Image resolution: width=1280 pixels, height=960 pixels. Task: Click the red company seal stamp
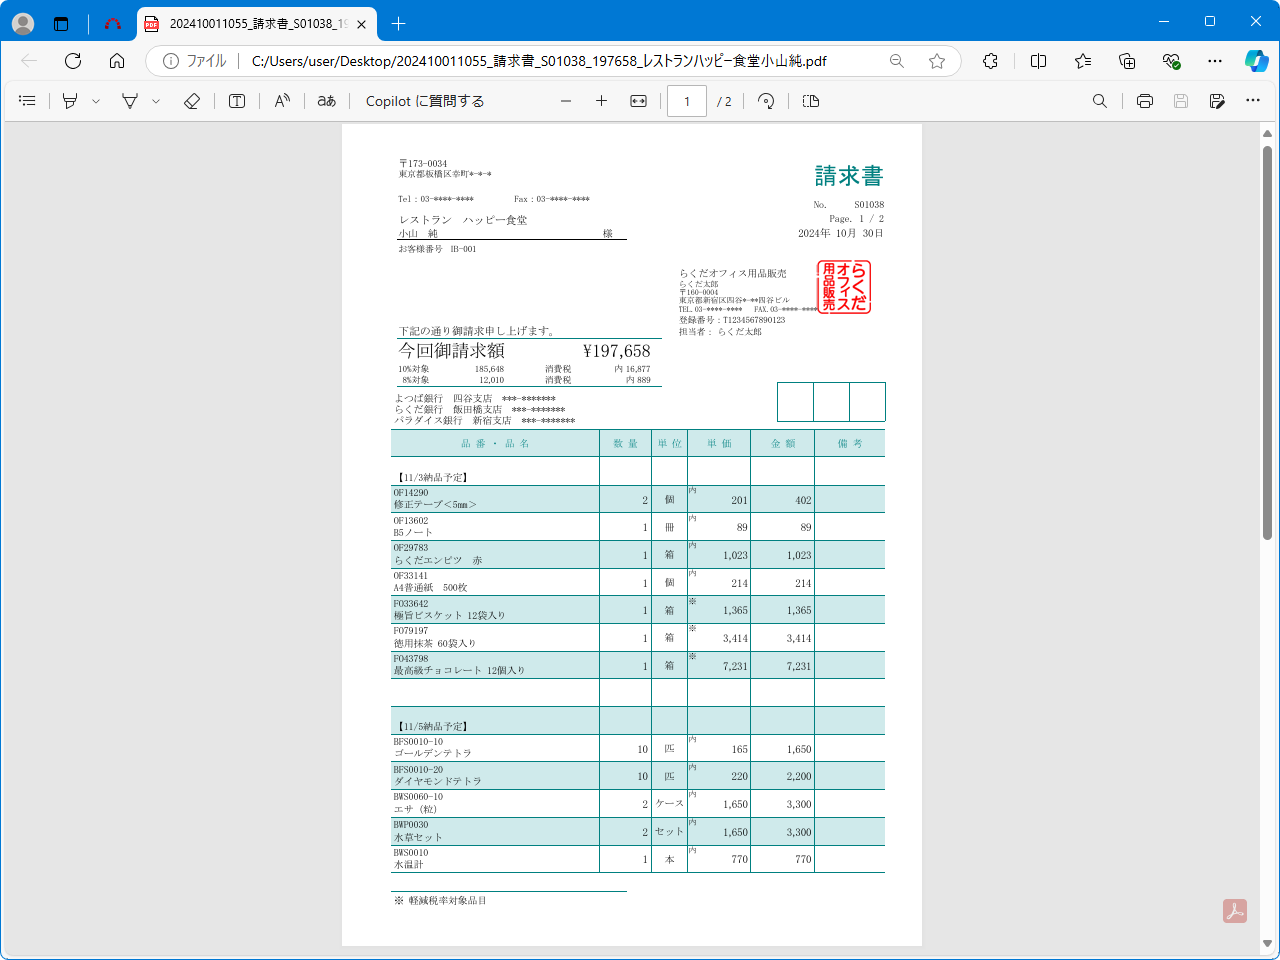click(x=844, y=287)
